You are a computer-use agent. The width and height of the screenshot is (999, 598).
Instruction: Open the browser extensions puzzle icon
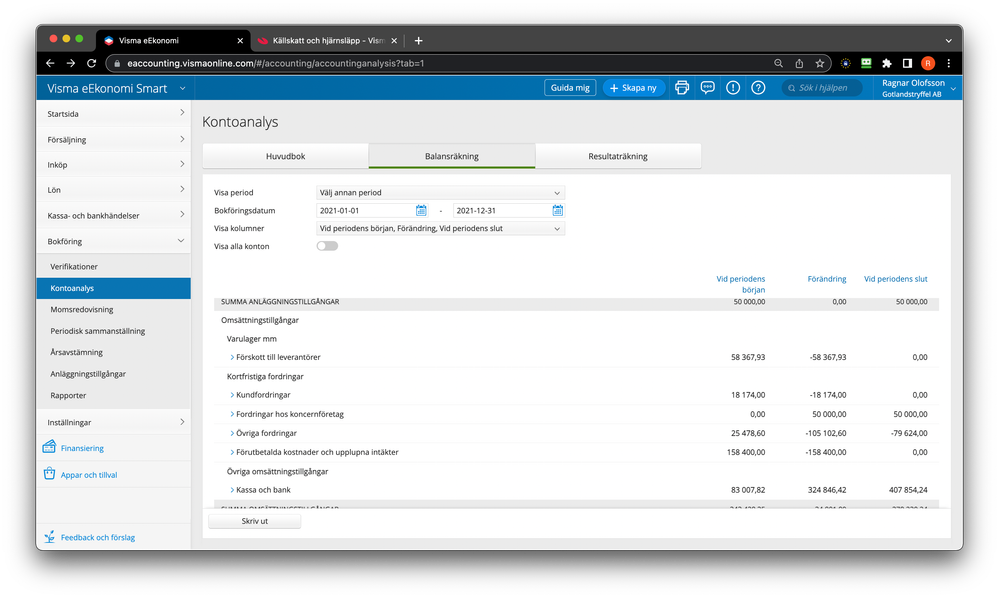[887, 63]
